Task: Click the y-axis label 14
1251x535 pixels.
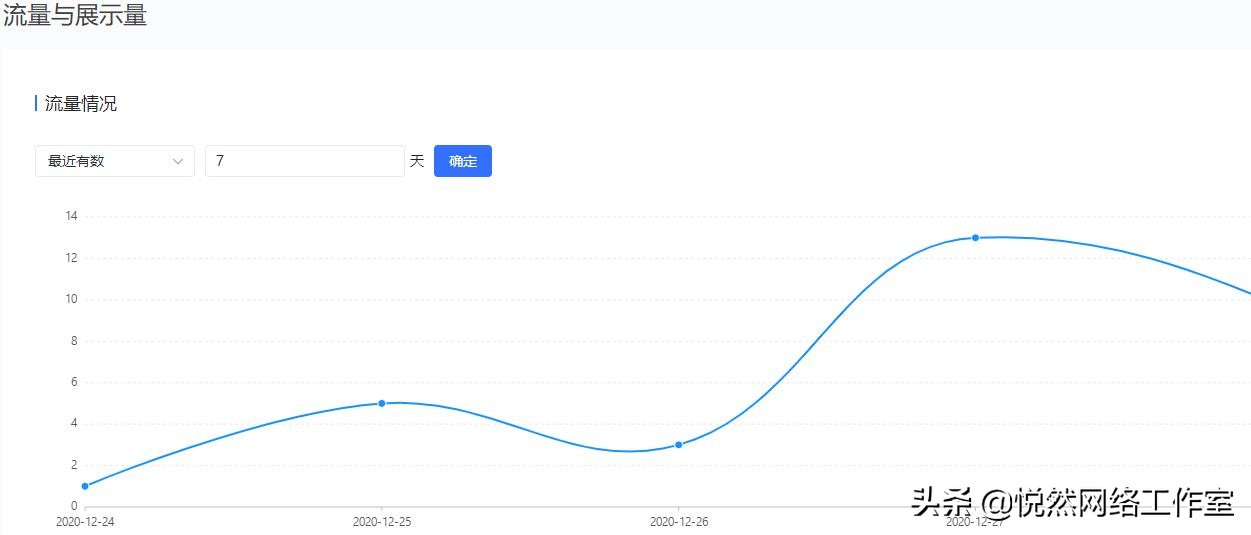Action: point(71,216)
